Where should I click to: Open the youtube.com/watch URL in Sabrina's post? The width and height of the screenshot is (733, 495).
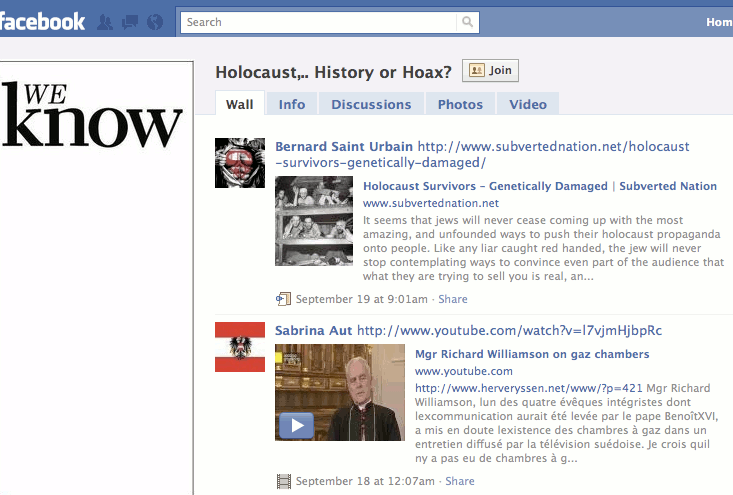(510, 330)
